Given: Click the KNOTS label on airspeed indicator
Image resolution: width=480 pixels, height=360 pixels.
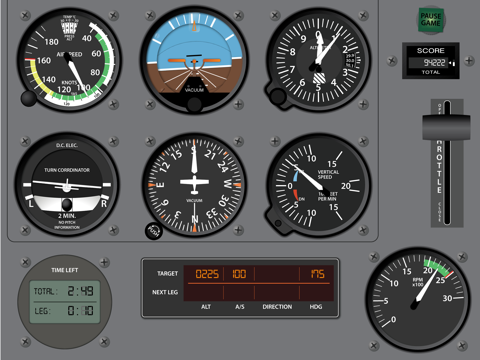Looking at the screenshot, I should [x=69, y=82].
